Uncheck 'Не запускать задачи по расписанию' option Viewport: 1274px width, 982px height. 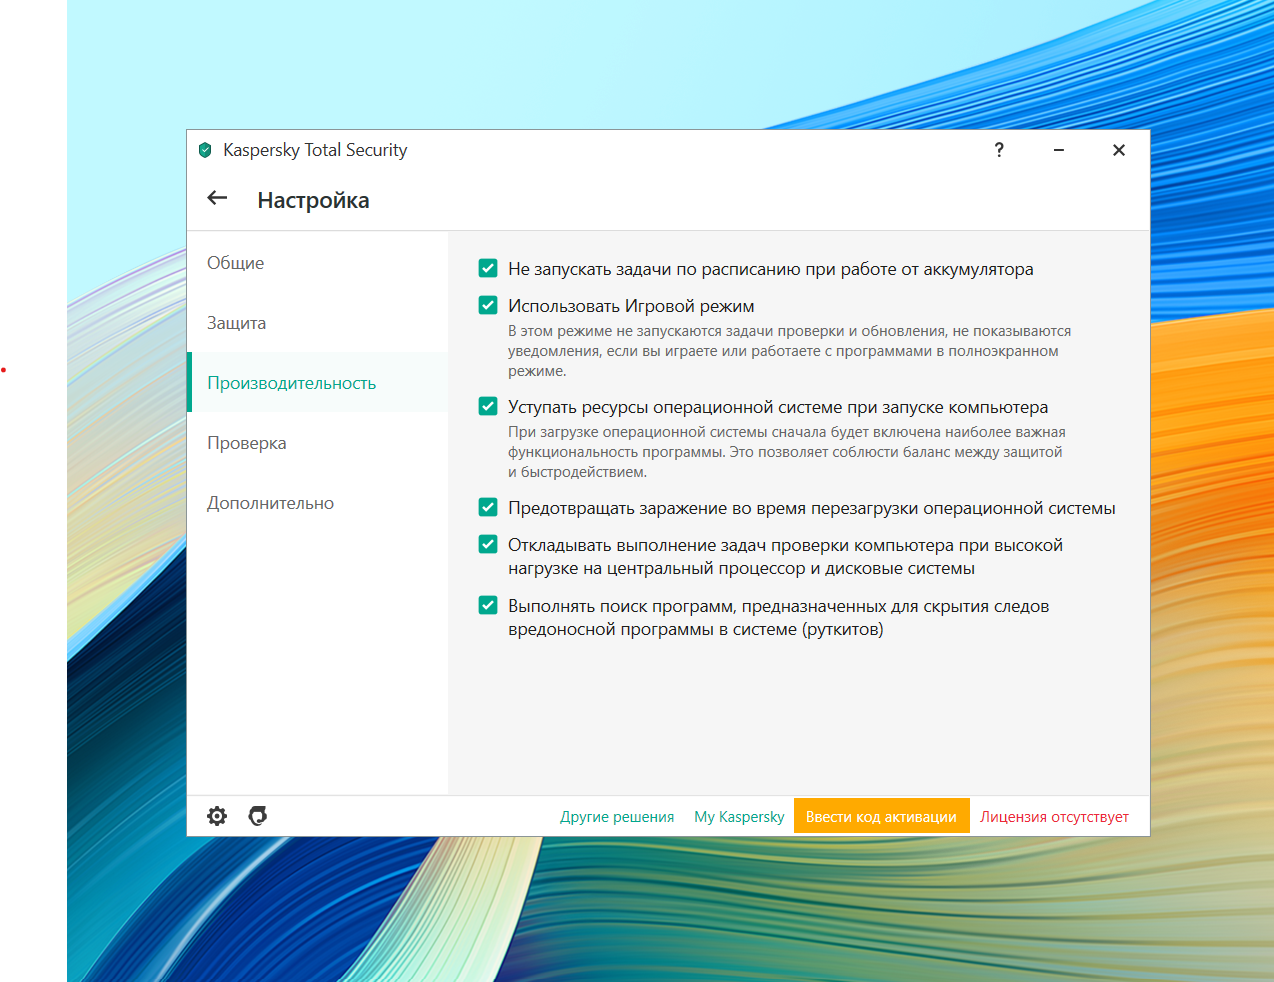(488, 268)
